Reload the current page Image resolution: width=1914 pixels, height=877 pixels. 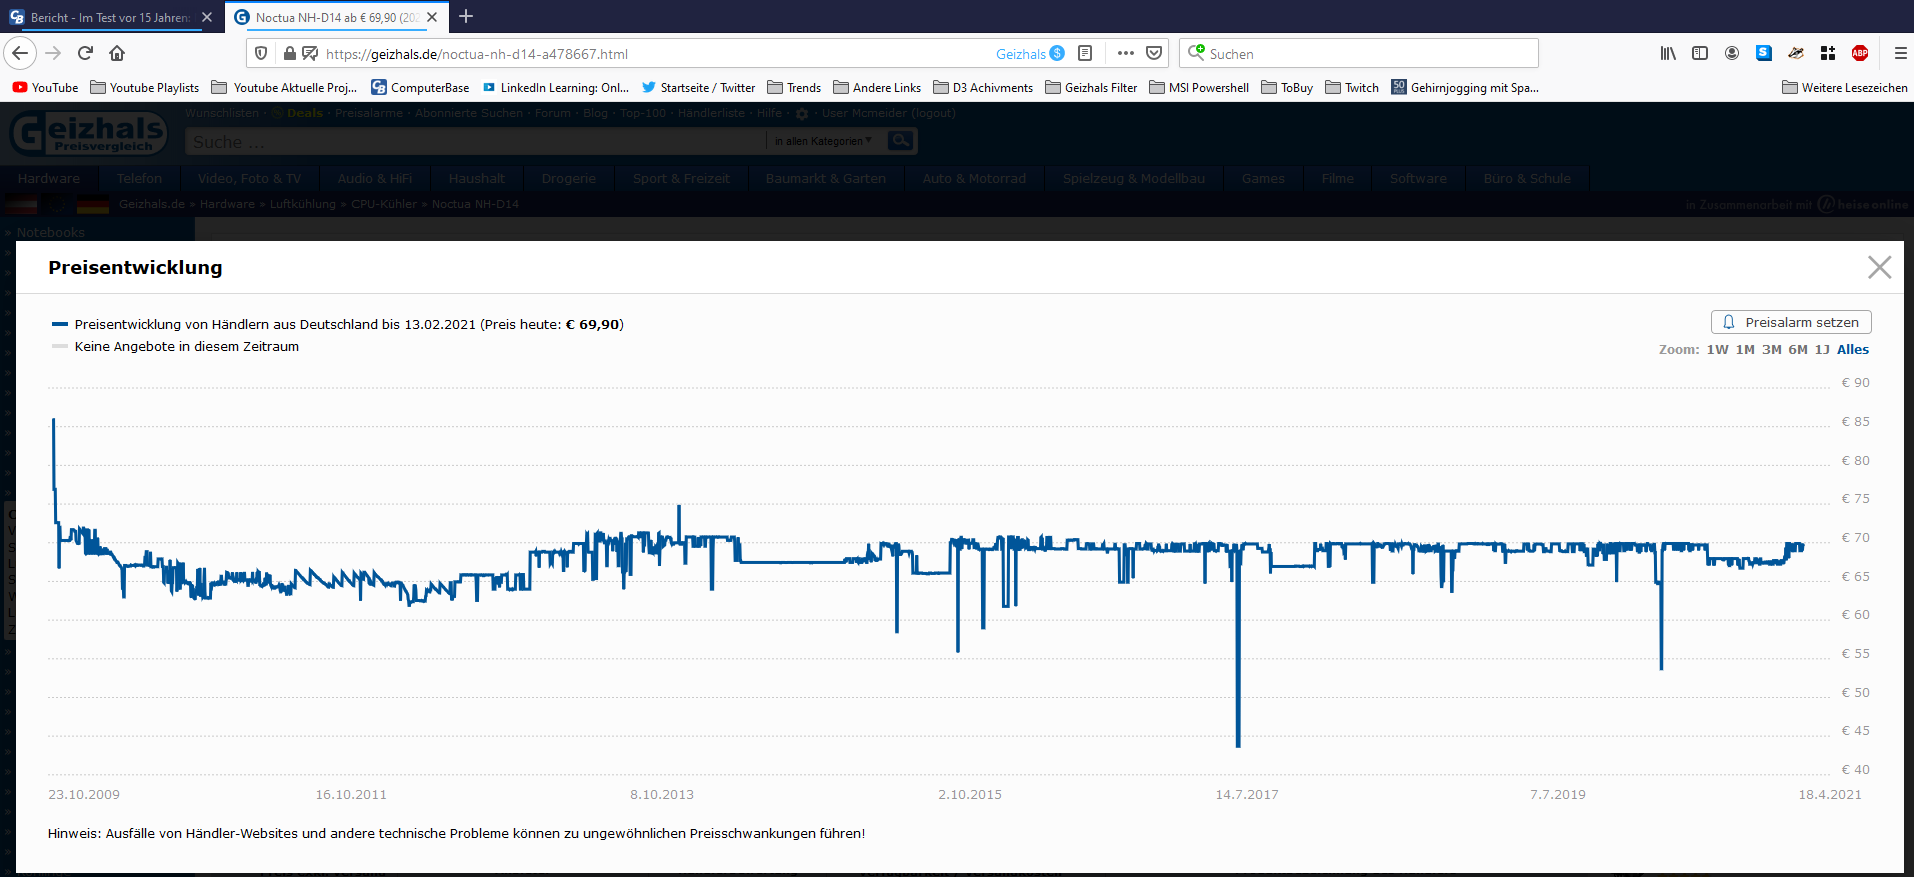coord(86,53)
